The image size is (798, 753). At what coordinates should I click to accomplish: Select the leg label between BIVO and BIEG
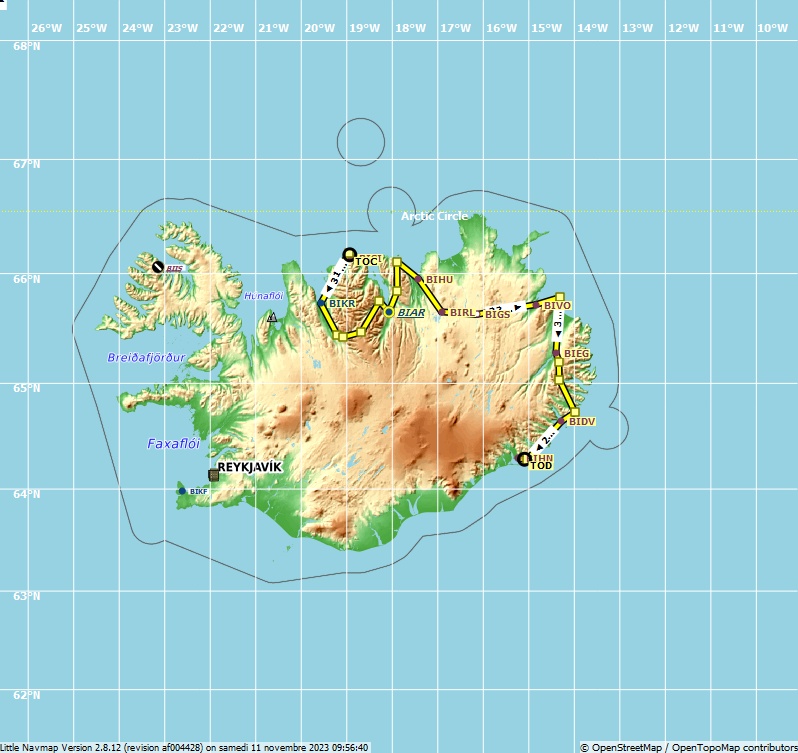pos(558,324)
